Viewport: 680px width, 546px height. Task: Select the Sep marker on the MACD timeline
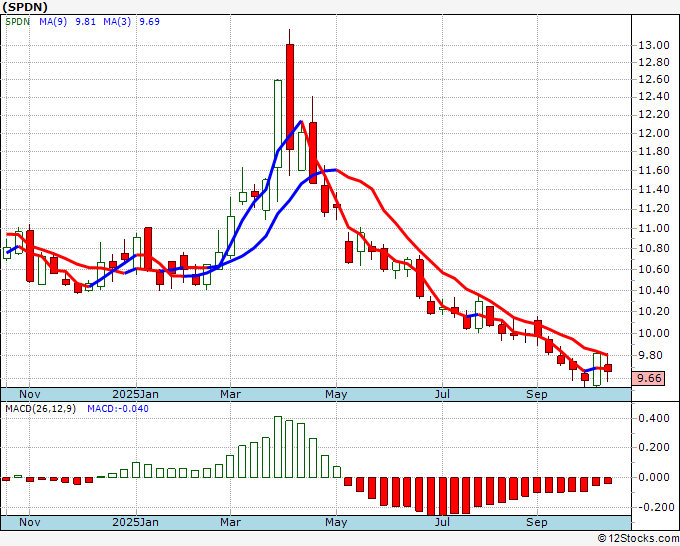[537, 522]
